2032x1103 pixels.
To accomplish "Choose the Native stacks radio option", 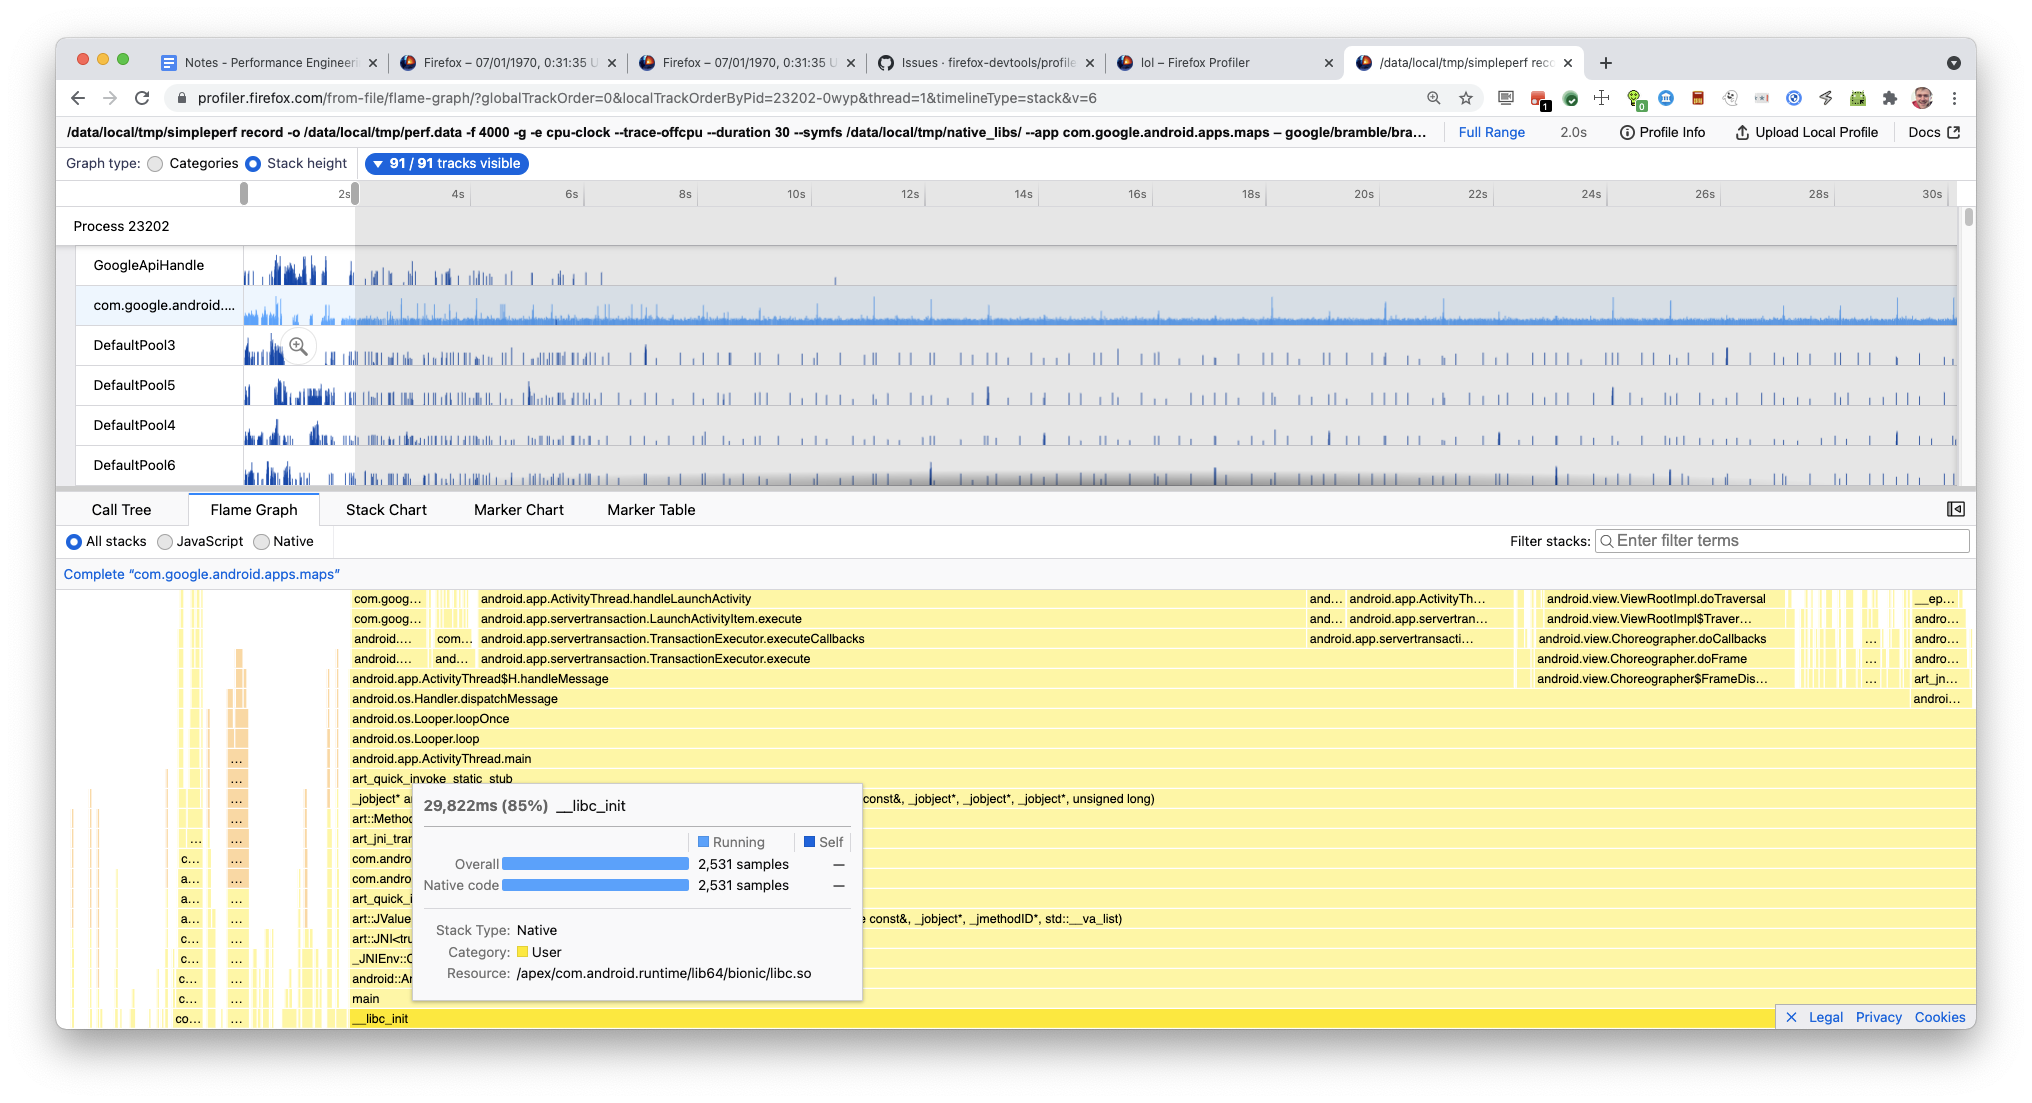I will 261,542.
